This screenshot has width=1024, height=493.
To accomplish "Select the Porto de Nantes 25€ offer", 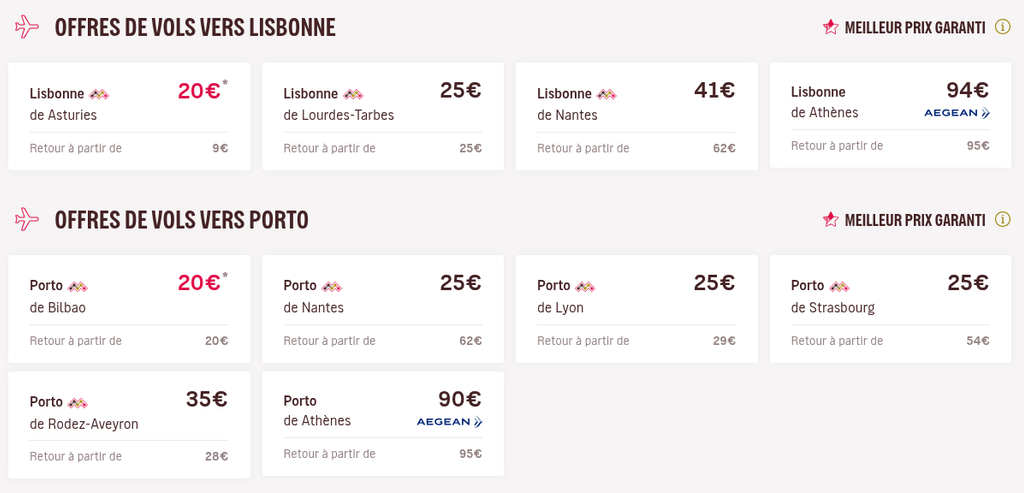I will coord(383,309).
